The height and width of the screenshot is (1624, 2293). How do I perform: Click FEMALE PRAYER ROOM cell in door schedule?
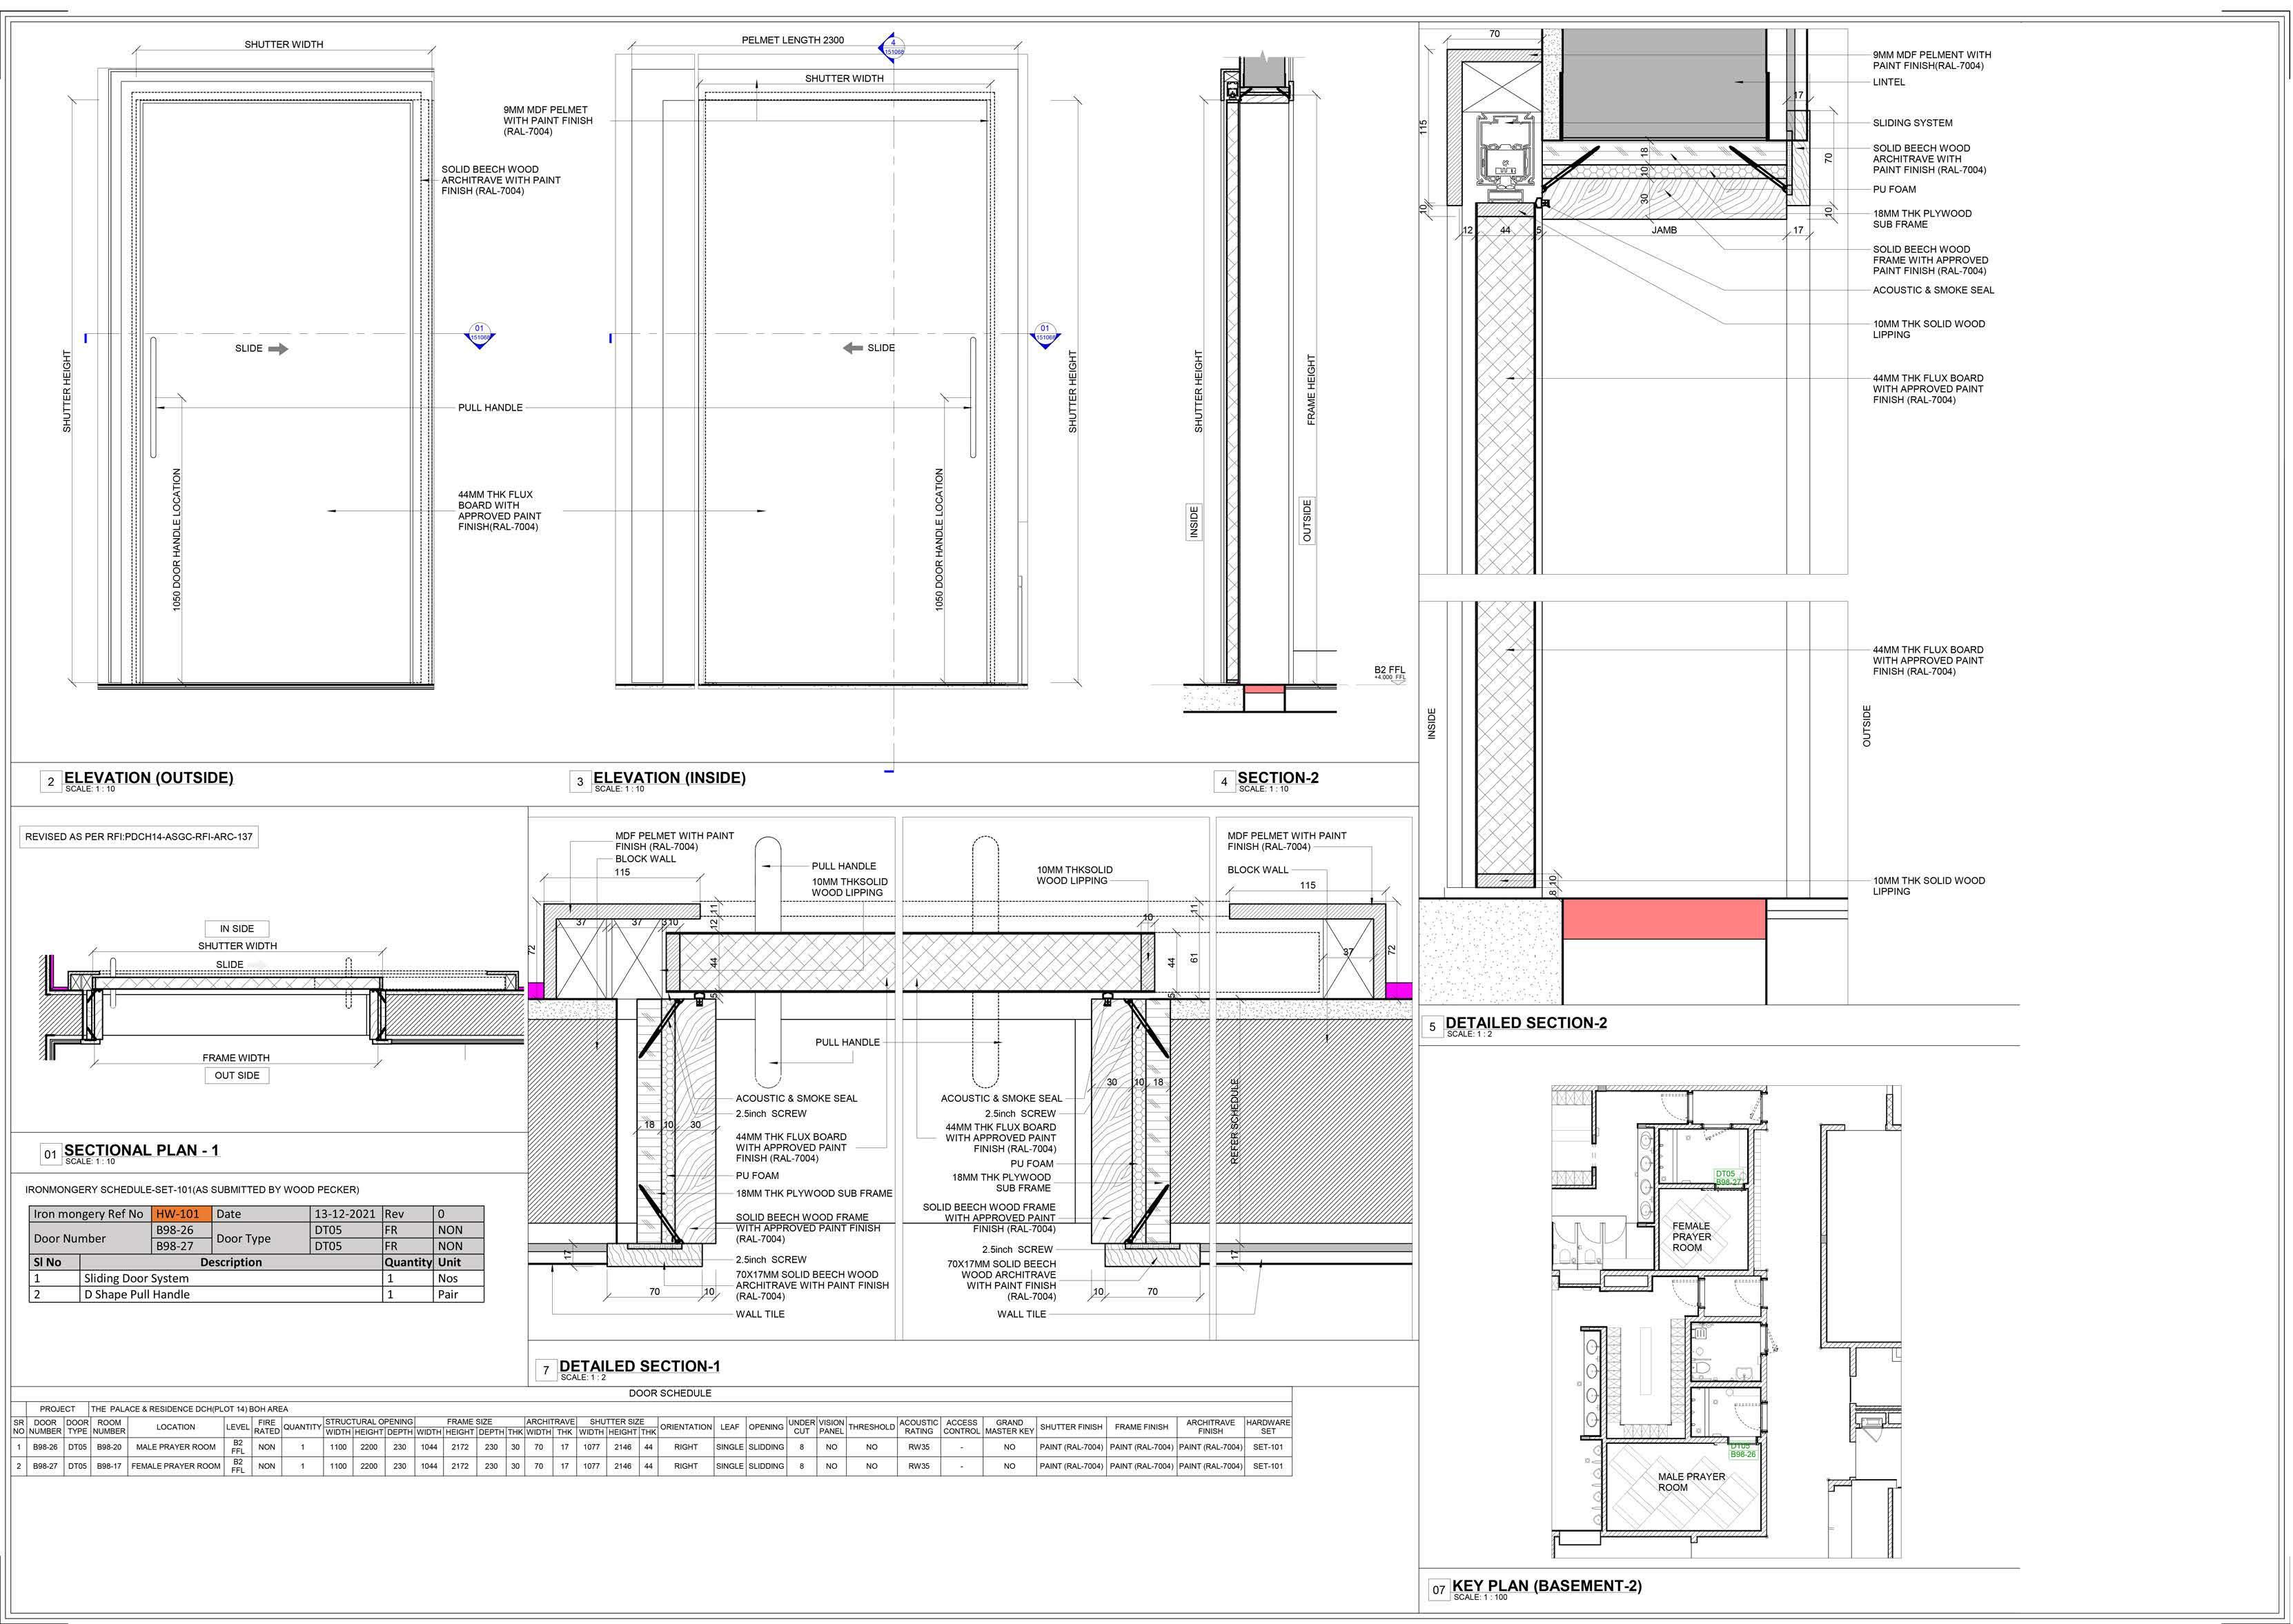click(176, 1466)
